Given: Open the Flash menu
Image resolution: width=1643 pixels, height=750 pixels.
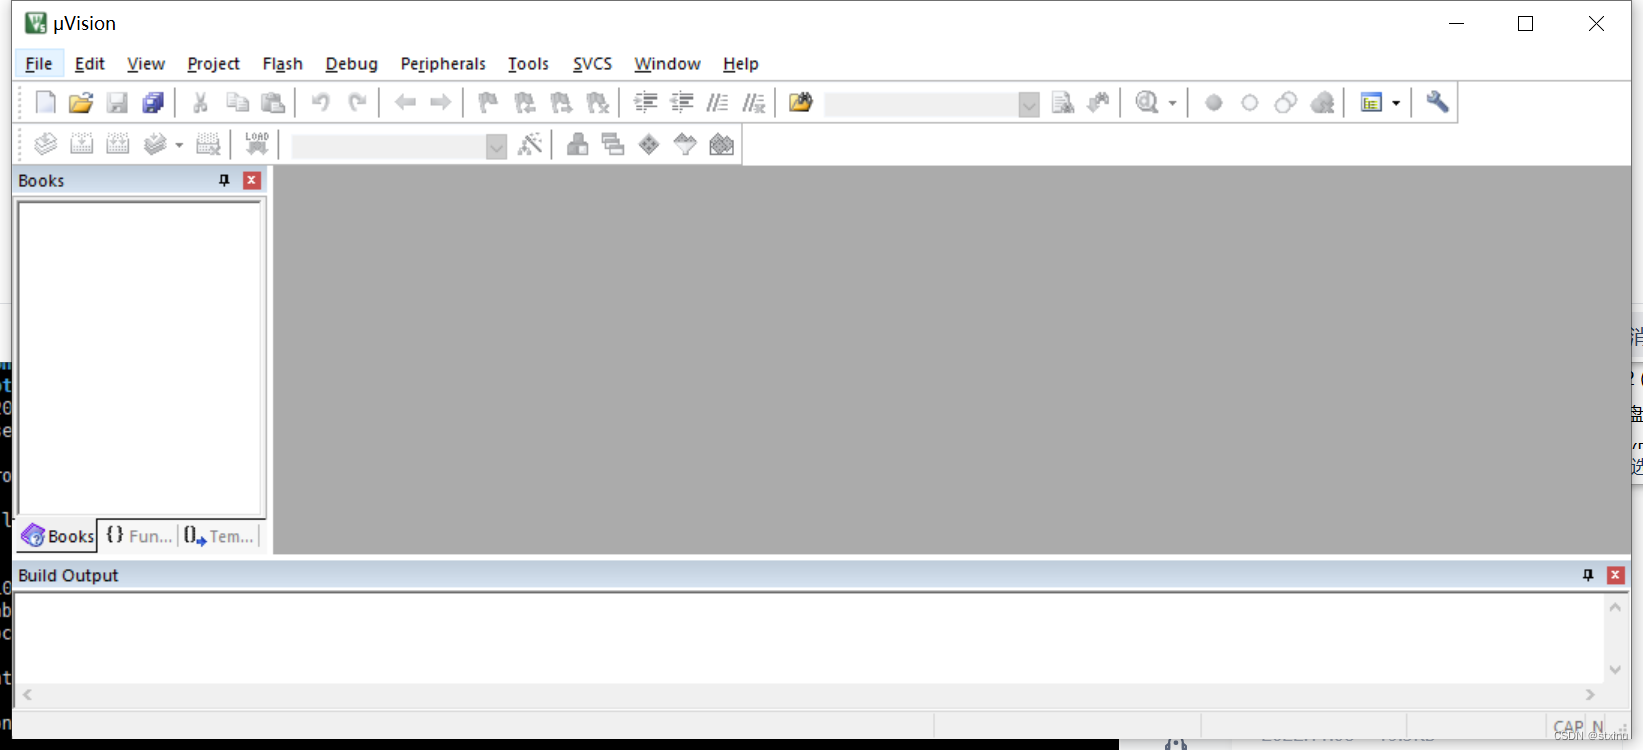Looking at the screenshot, I should click(x=282, y=63).
